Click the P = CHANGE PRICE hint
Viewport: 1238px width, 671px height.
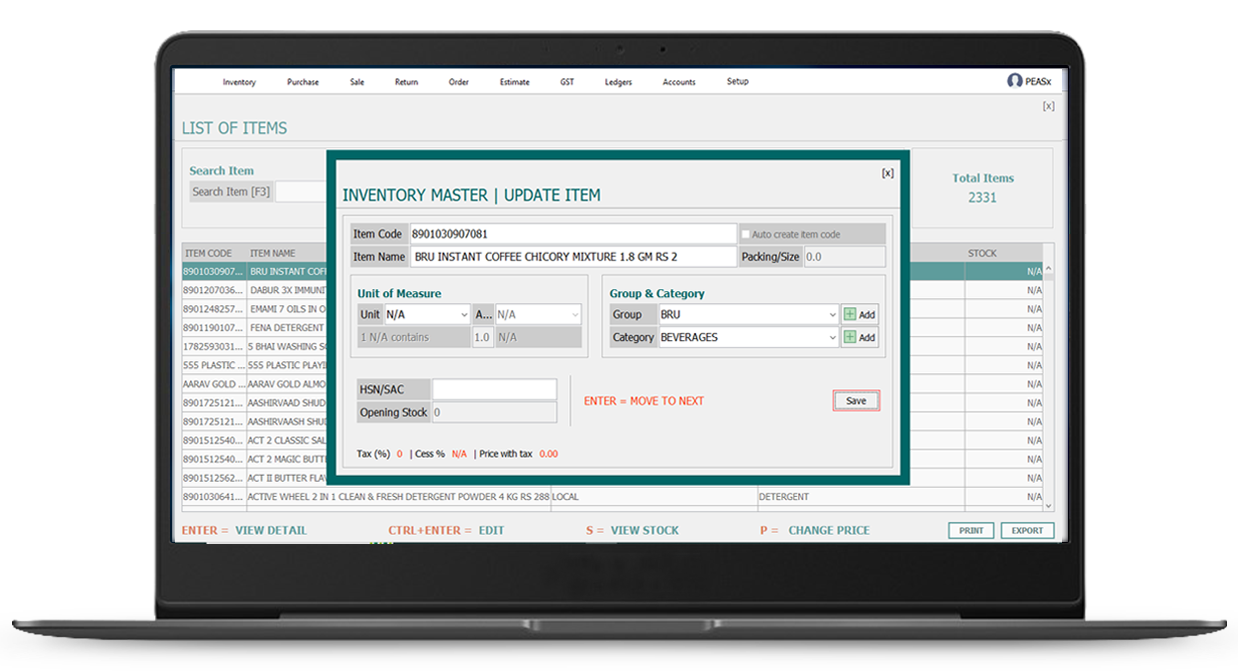[x=815, y=530]
